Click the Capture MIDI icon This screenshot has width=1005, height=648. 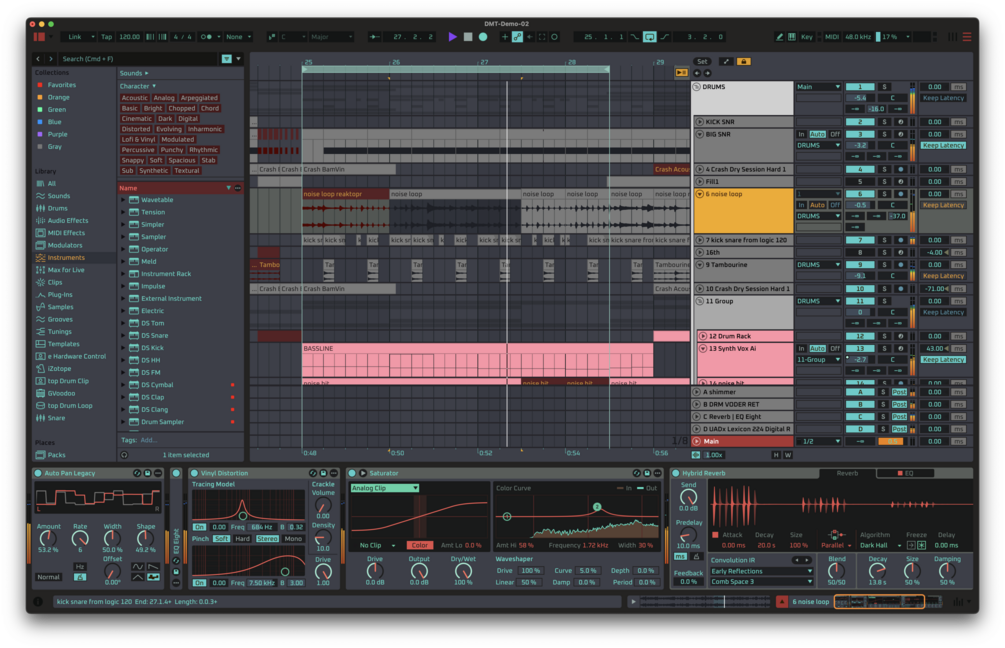(542, 37)
